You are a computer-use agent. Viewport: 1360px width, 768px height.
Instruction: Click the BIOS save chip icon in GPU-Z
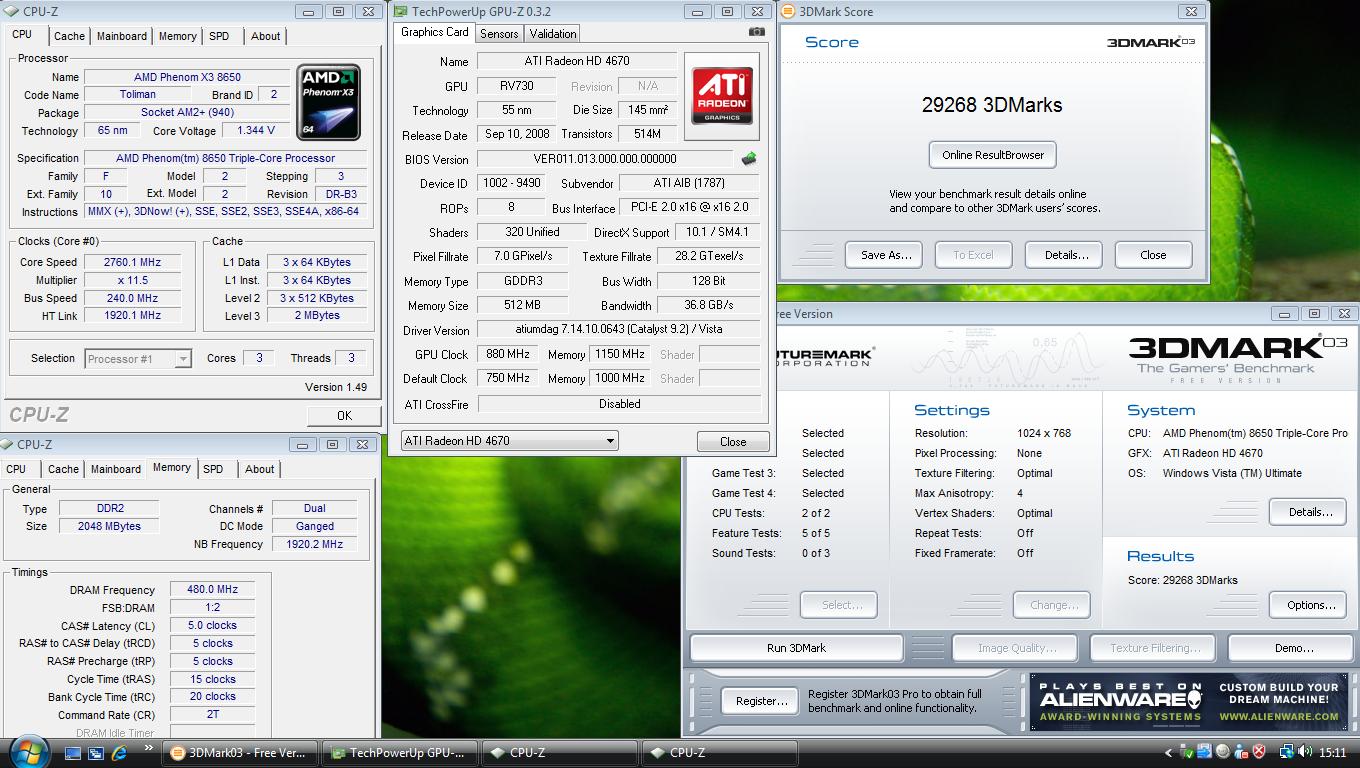coord(748,159)
